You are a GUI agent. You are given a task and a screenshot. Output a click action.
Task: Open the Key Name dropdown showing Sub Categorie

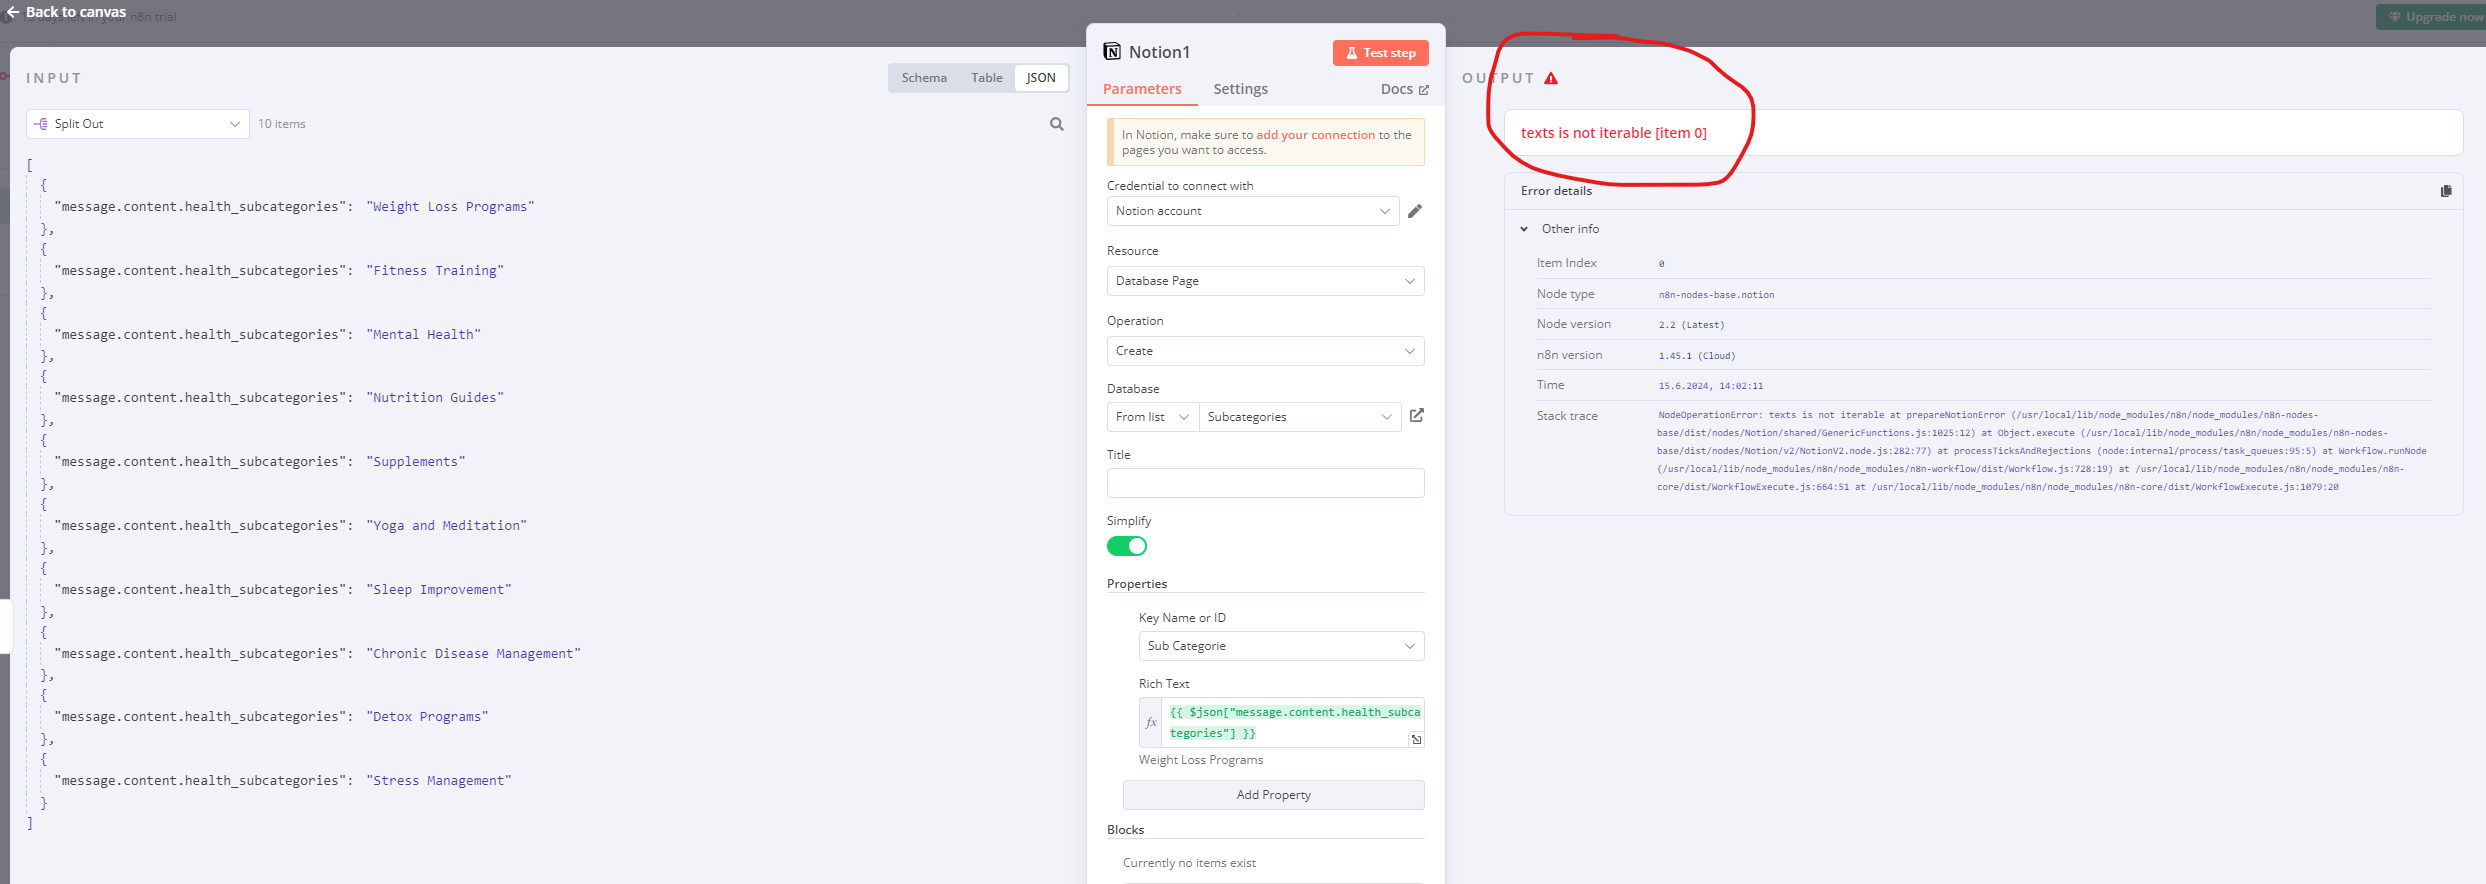pos(1281,646)
